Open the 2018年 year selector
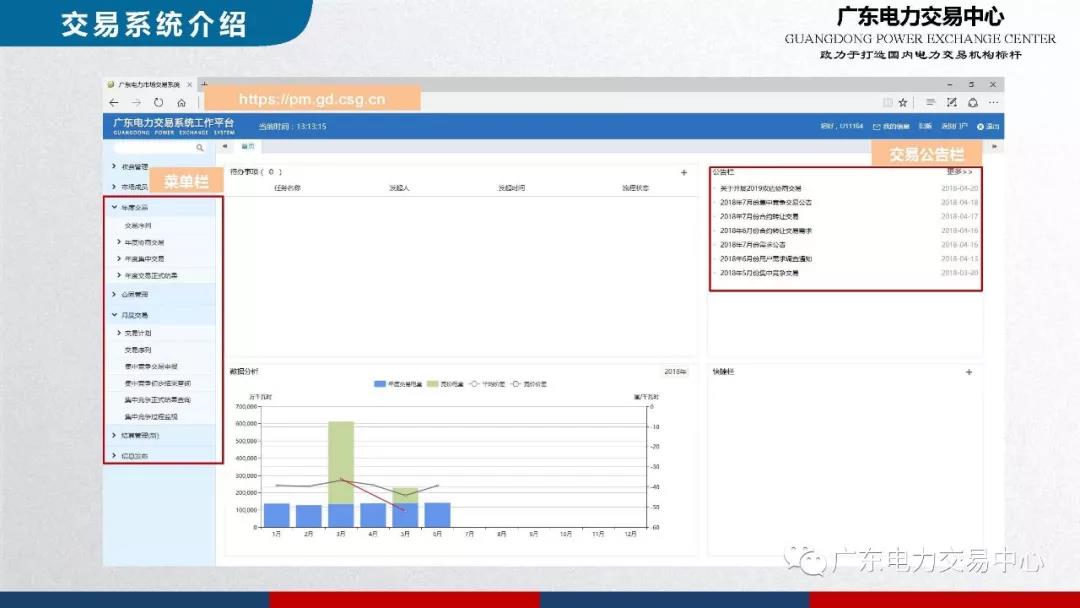1080x608 pixels. [675, 372]
